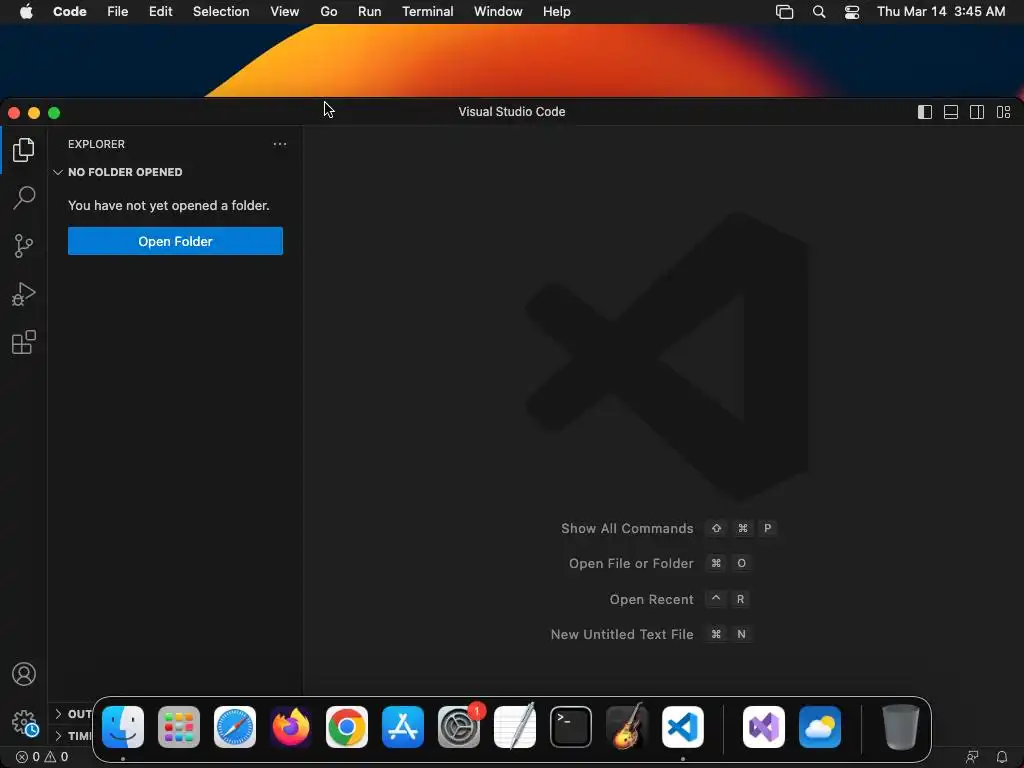Open Launchpad from the Dock
Screen dimensions: 1024x768
179,727
